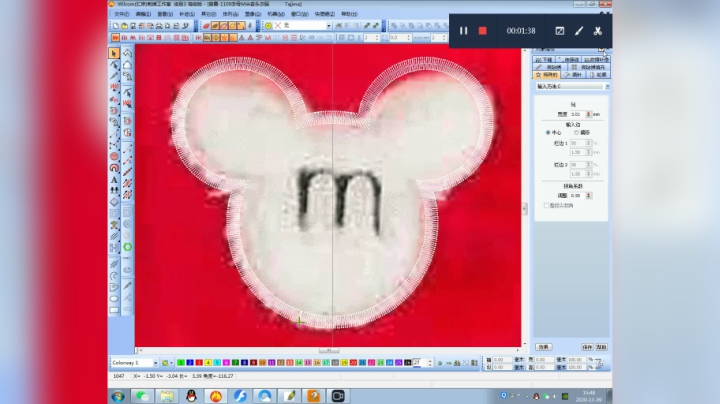
Task: Click the Save disk icon
Action: [133, 26]
